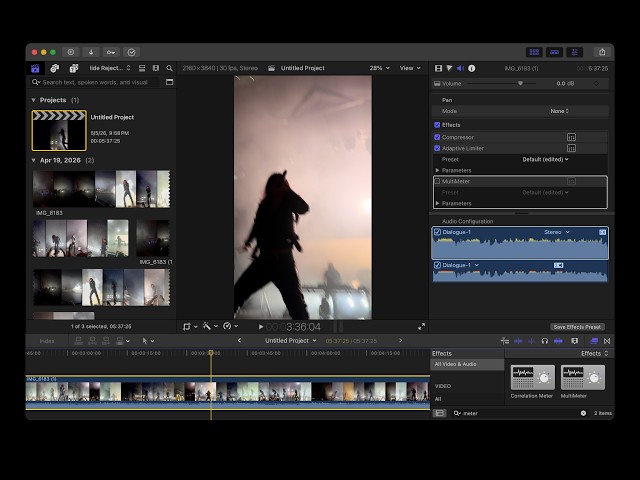The image size is (640, 480).
Task: Open the Untitled Project timeline history dropdown
Action: (291, 340)
